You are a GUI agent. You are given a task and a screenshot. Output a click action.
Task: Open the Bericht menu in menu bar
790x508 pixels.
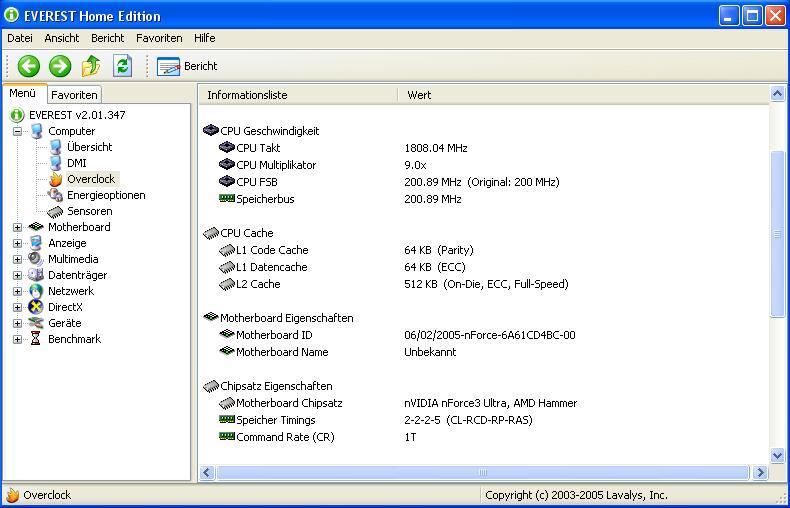click(107, 38)
